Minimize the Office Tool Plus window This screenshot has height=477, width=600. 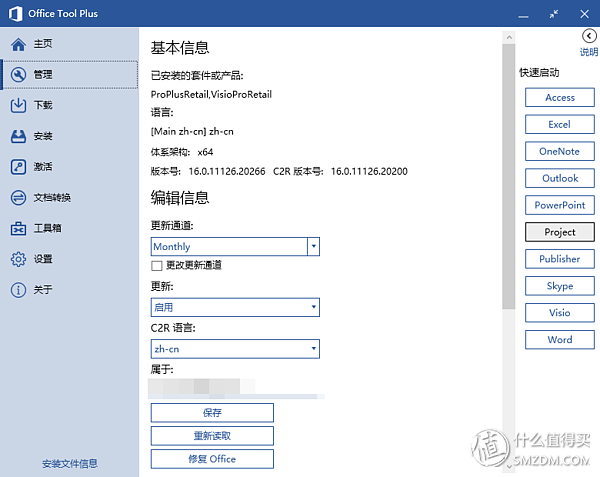[x=523, y=16]
